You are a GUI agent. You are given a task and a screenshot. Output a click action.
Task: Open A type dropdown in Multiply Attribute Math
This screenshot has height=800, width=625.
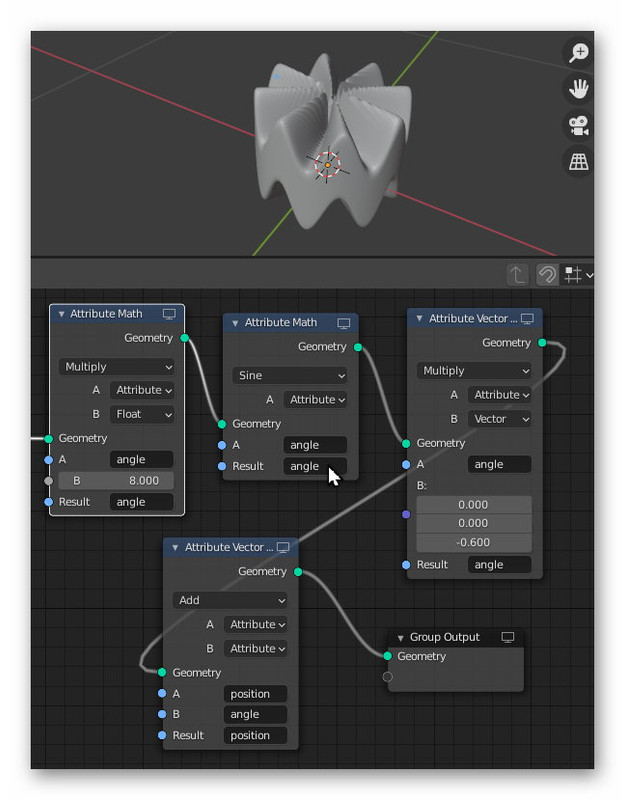[x=142, y=390]
